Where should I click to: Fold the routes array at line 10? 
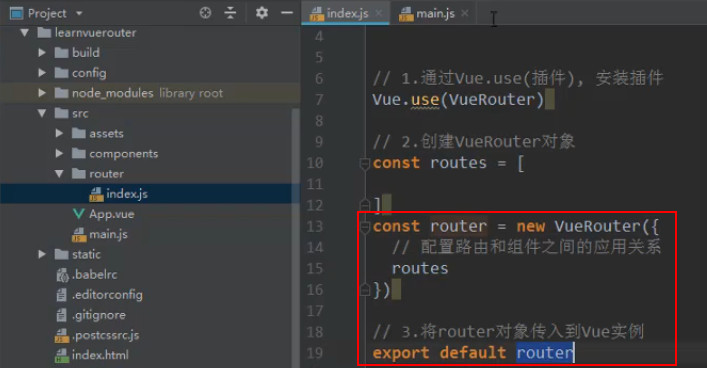pyautogui.click(x=365, y=163)
